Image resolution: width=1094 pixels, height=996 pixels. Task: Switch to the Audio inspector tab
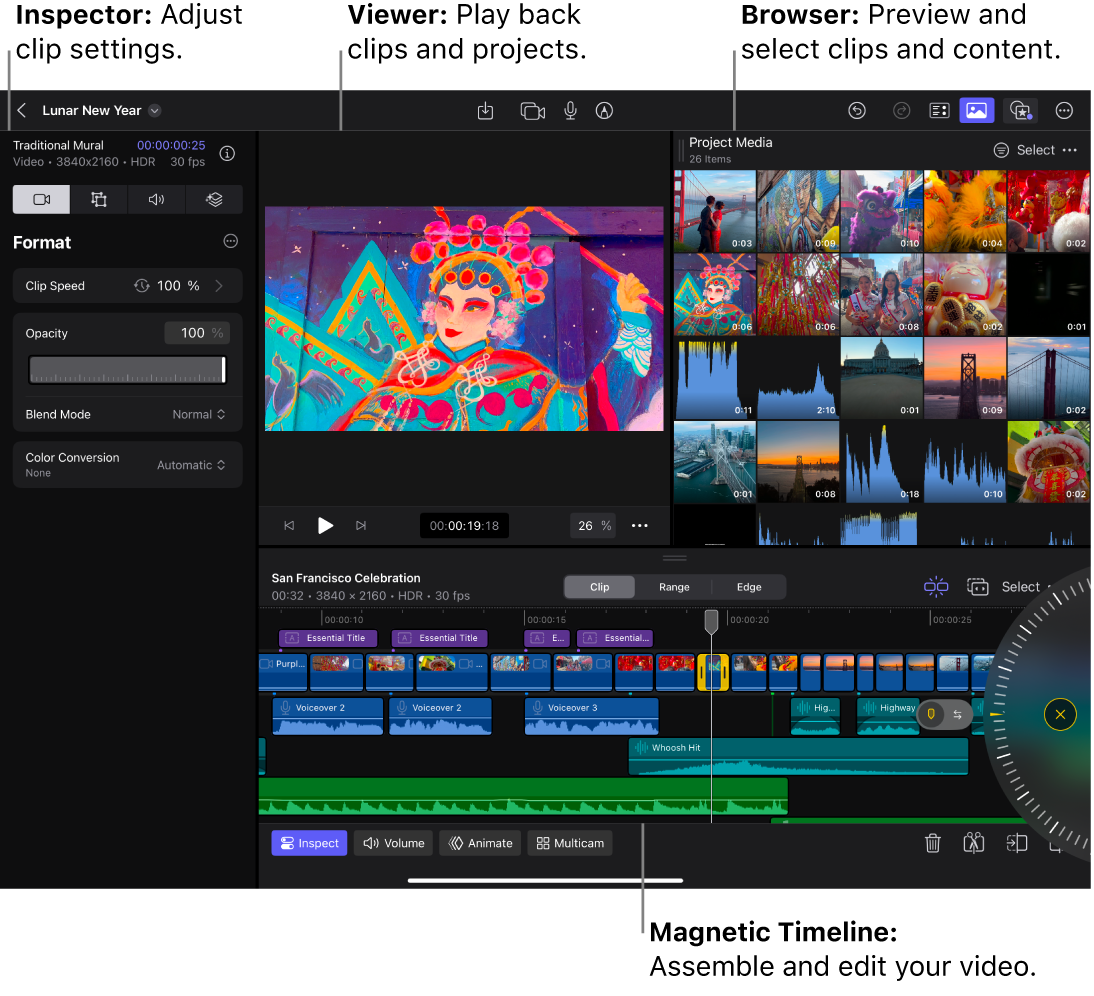point(155,199)
